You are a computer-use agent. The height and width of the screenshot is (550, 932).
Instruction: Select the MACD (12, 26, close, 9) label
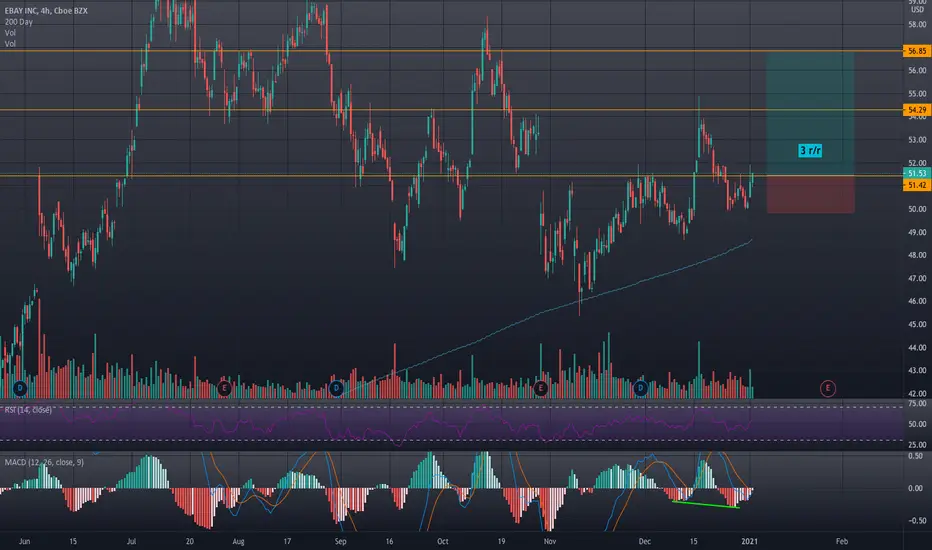44,462
